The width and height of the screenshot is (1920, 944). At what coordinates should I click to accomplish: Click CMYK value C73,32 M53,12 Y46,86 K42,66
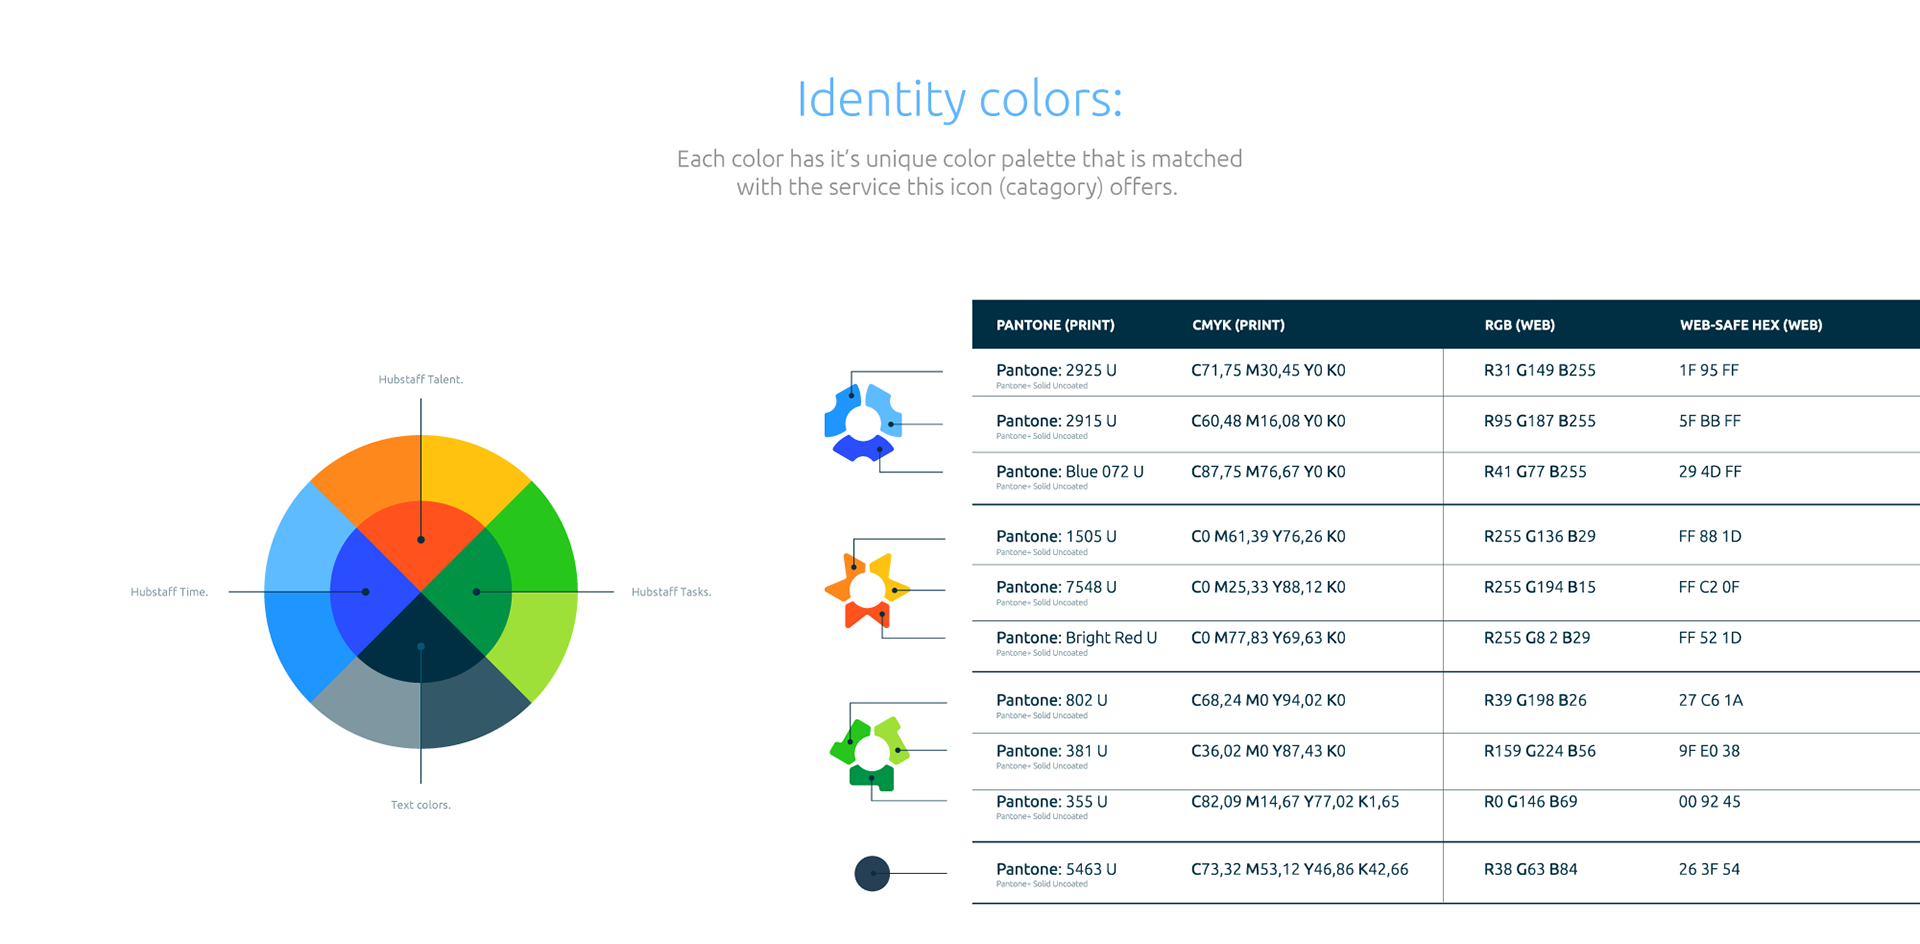(1300, 869)
